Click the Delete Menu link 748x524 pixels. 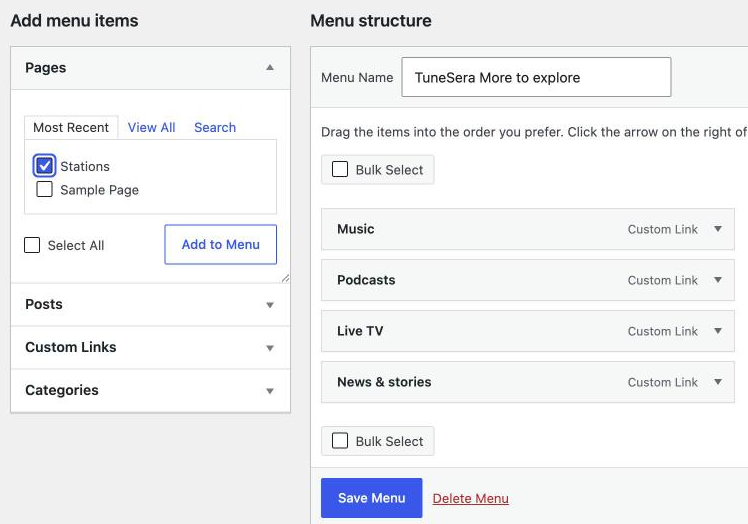[x=470, y=498]
